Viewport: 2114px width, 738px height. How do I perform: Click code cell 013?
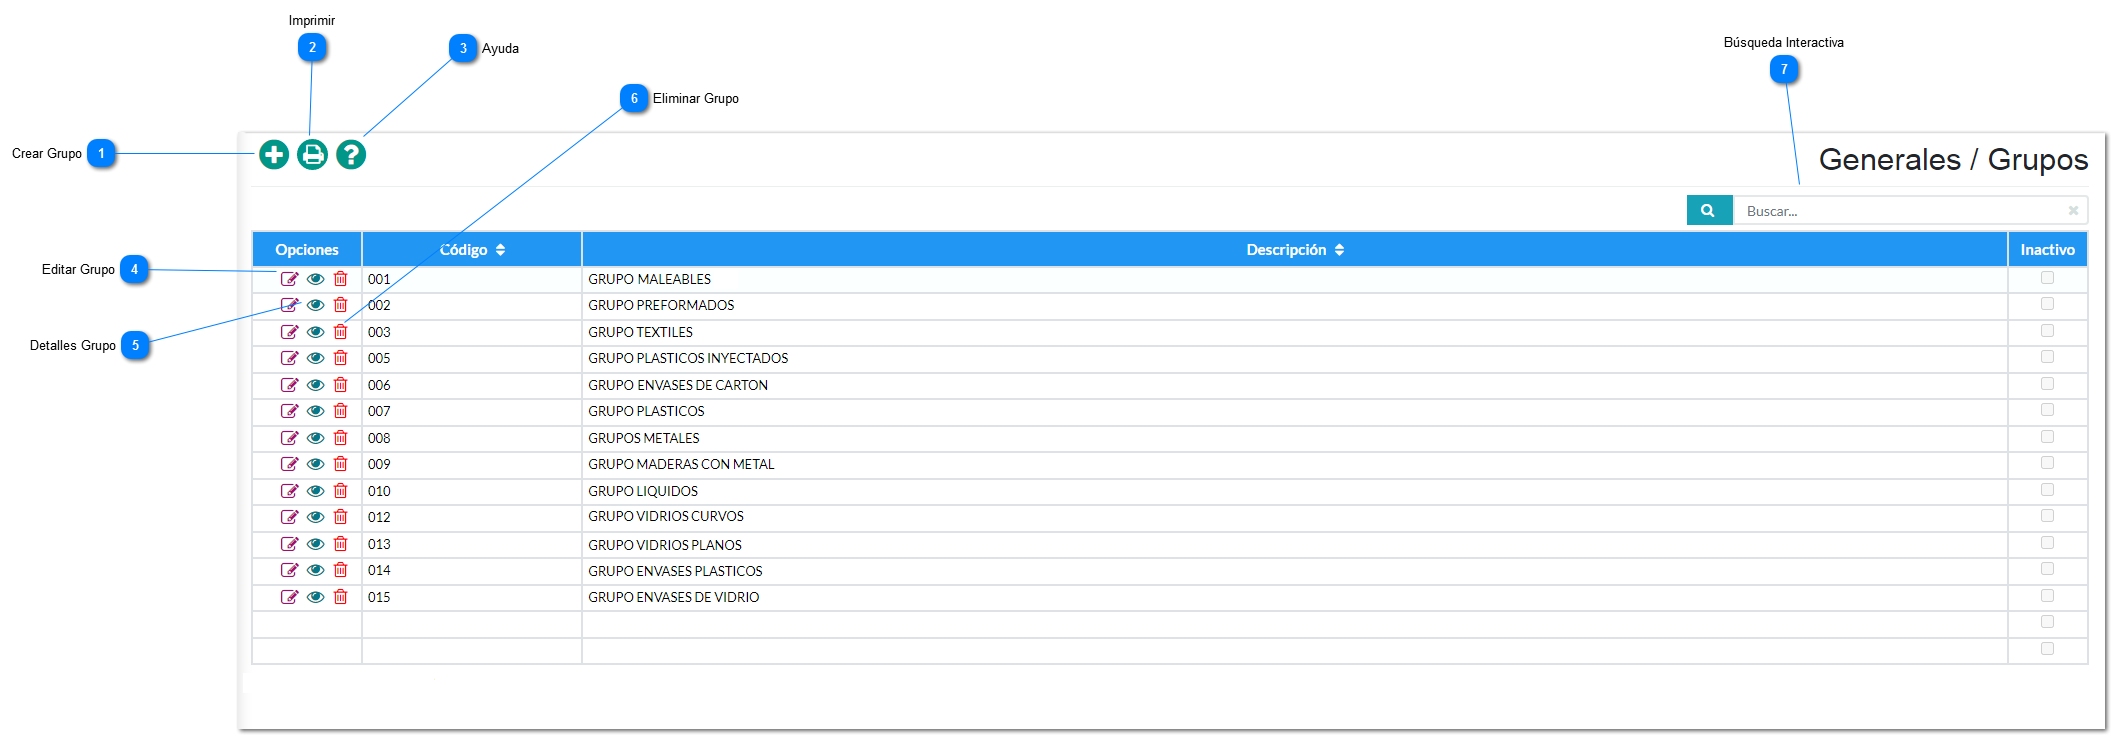[472, 544]
